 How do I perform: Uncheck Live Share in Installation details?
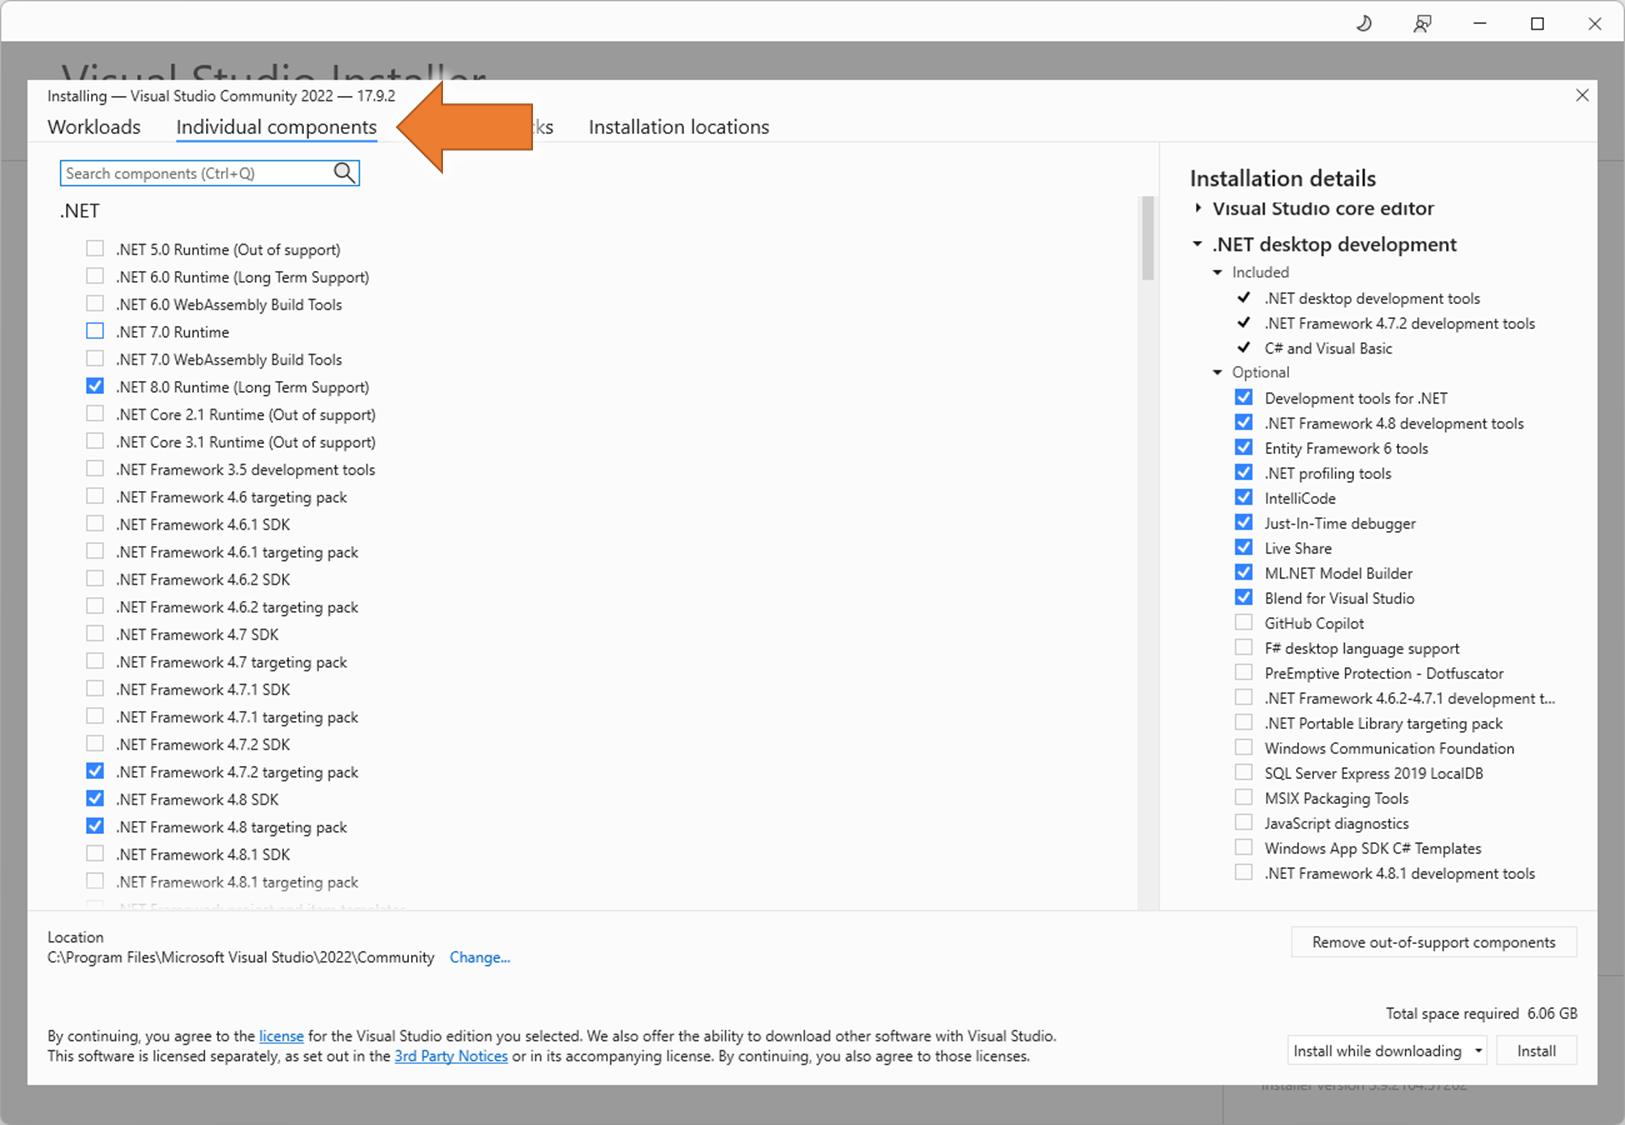point(1244,548)
